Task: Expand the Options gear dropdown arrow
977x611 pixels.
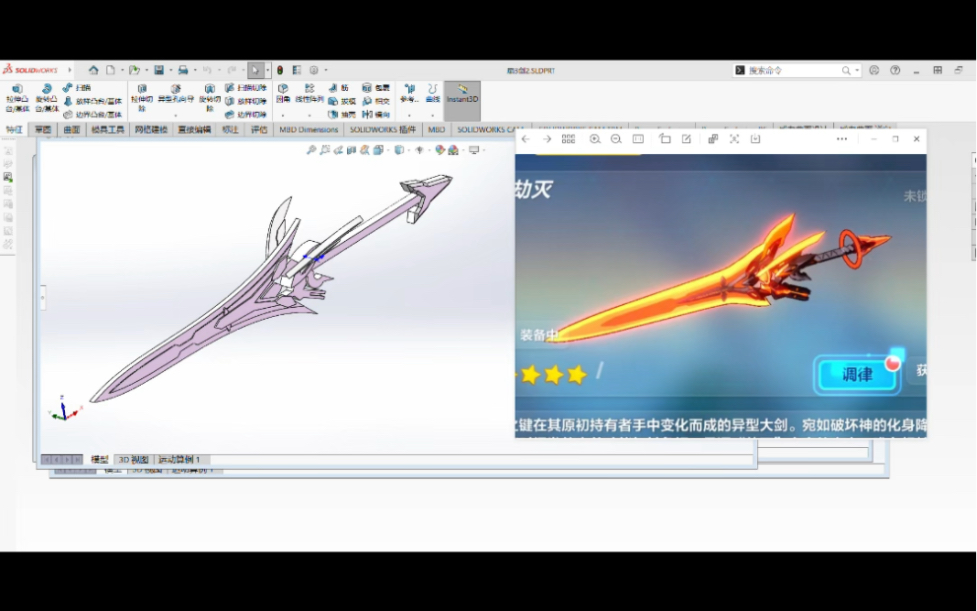Action: click(x=326, y=70)
